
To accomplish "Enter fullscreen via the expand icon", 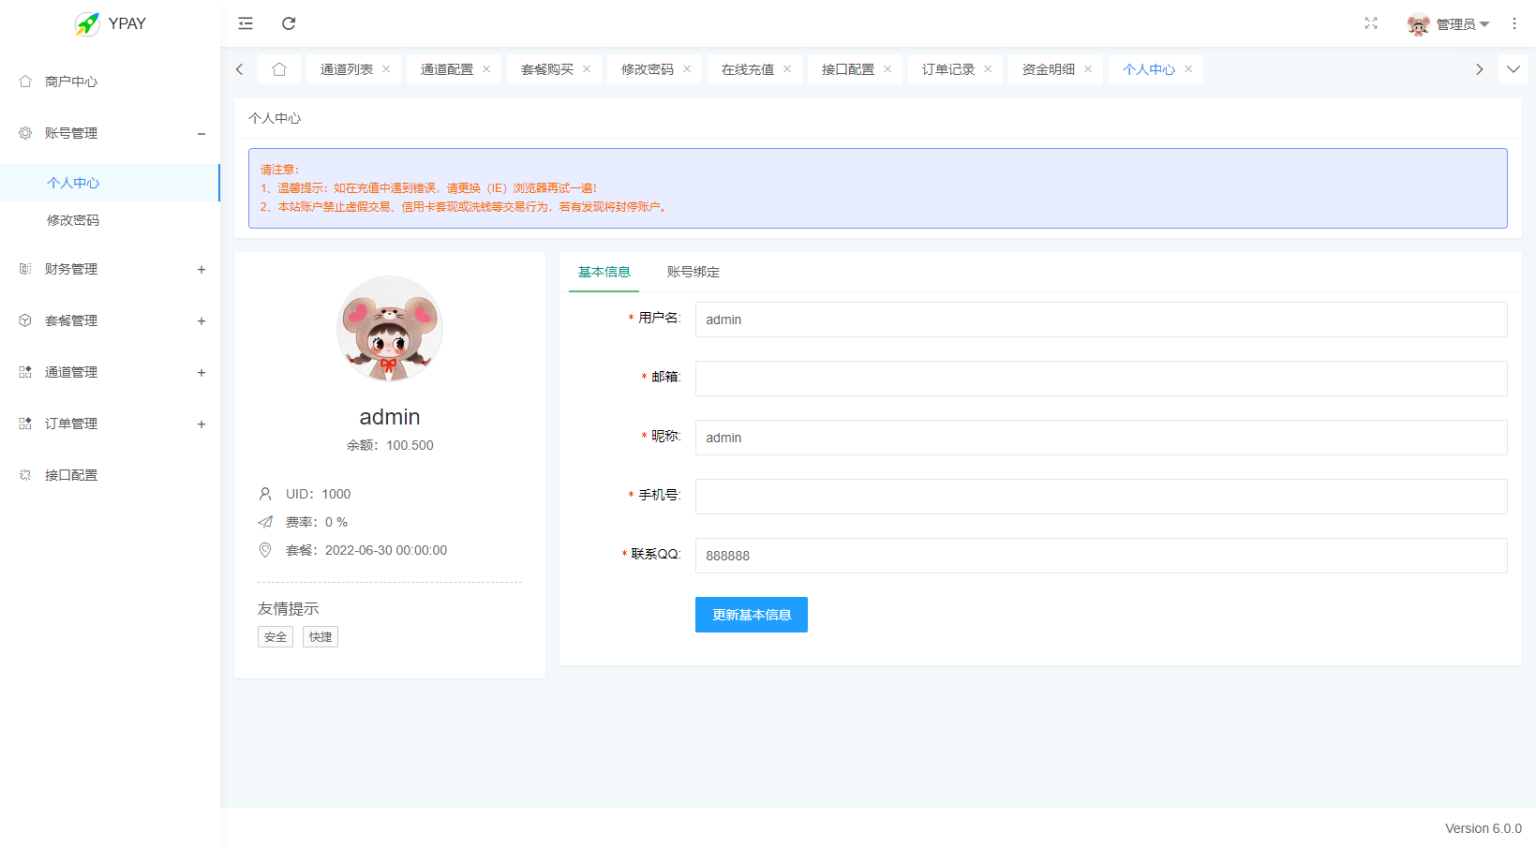I will coord(1371,23).
